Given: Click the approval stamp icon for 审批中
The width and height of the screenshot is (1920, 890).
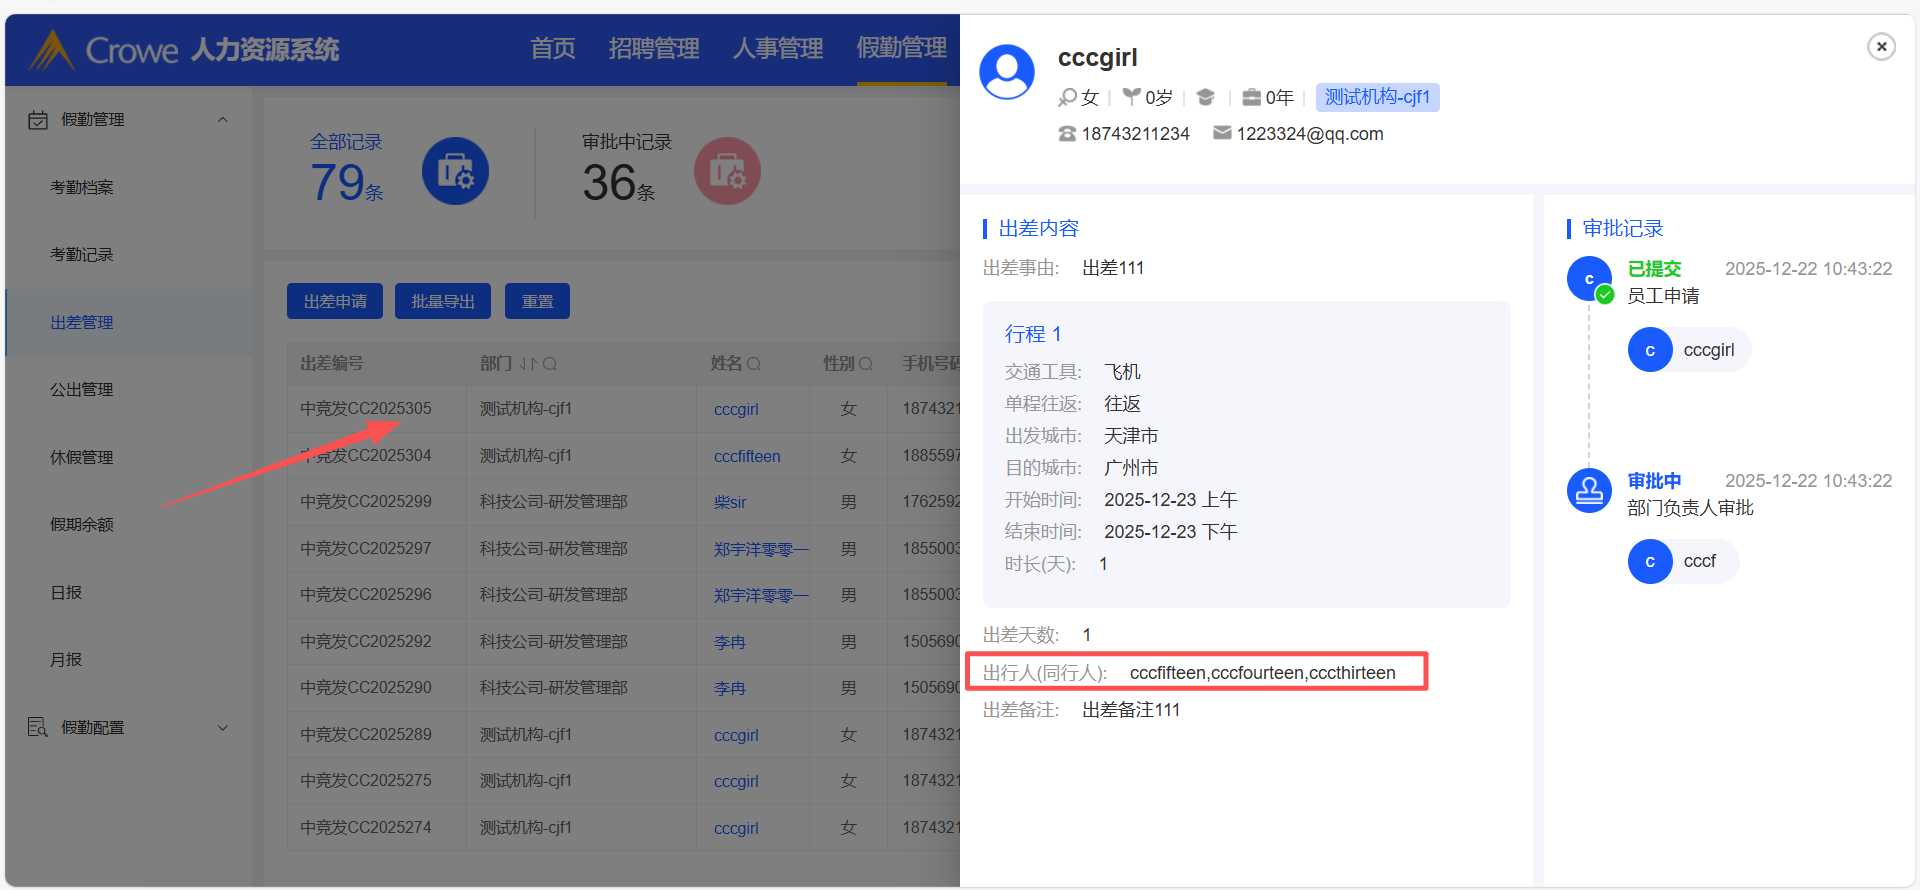Looking at the screenshot, I should pyautogui.click(x=1589, y=491).
